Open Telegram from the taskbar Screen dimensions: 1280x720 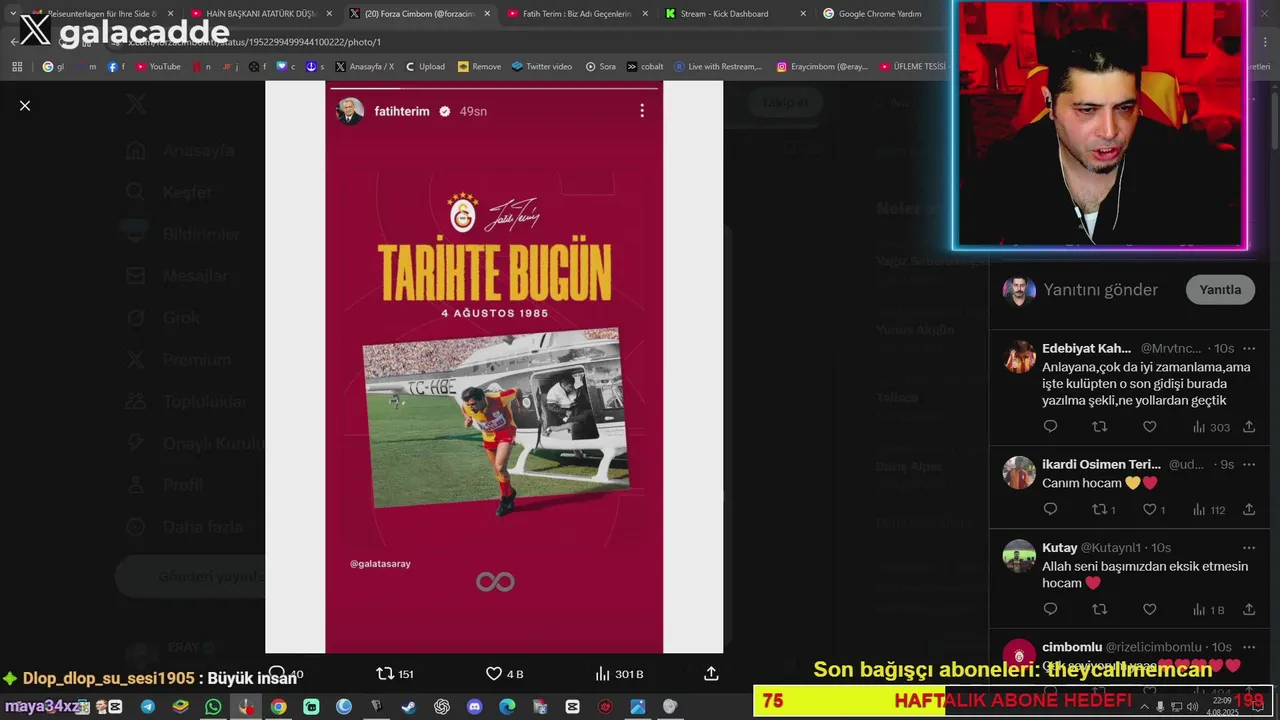coord(148,706)
